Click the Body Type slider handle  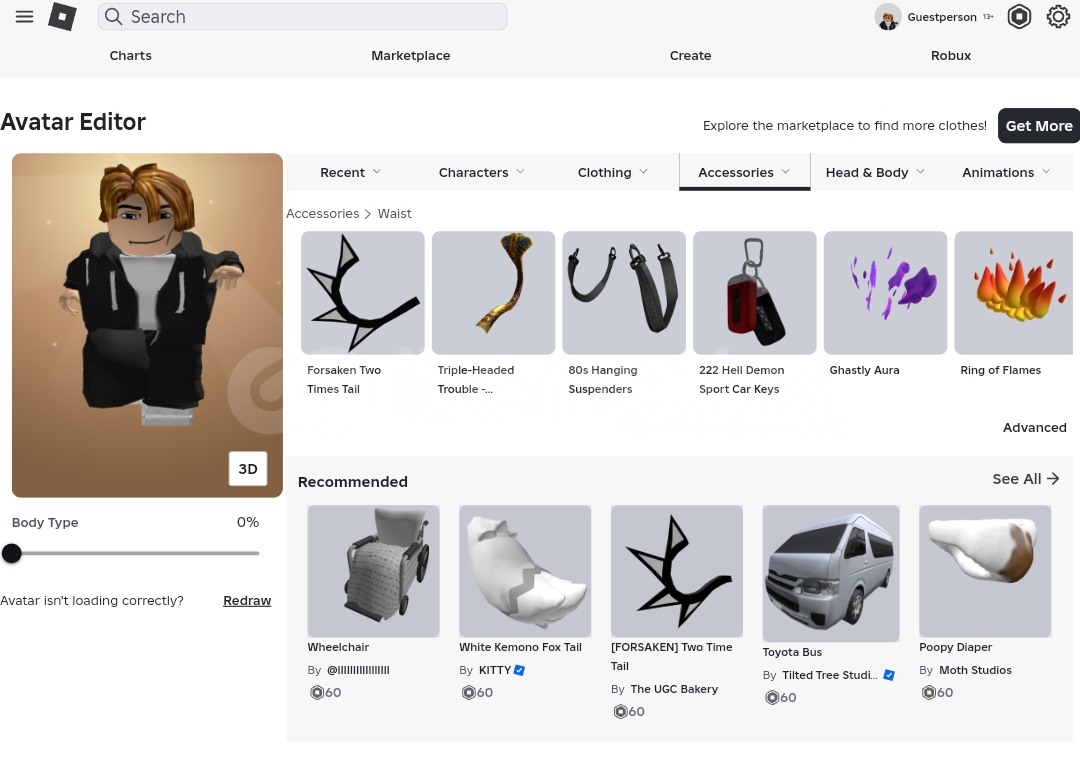(x=12, y=553)
